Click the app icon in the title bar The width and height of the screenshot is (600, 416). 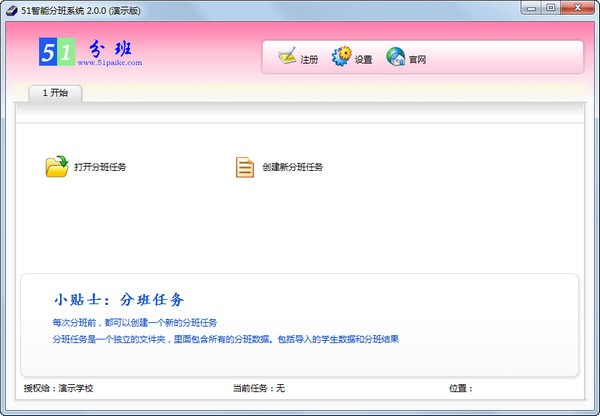(x=11, y=10)
